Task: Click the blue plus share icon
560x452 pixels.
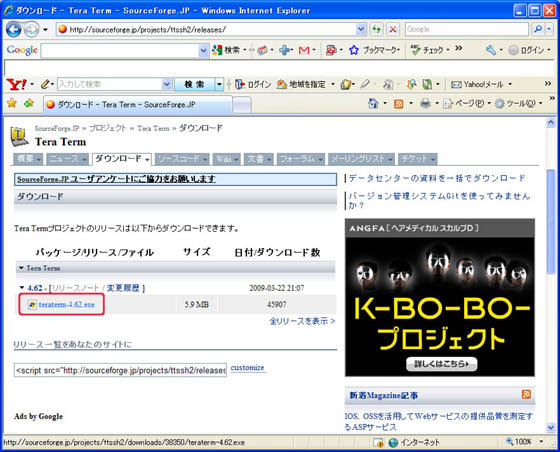Action: pos(285,50)
